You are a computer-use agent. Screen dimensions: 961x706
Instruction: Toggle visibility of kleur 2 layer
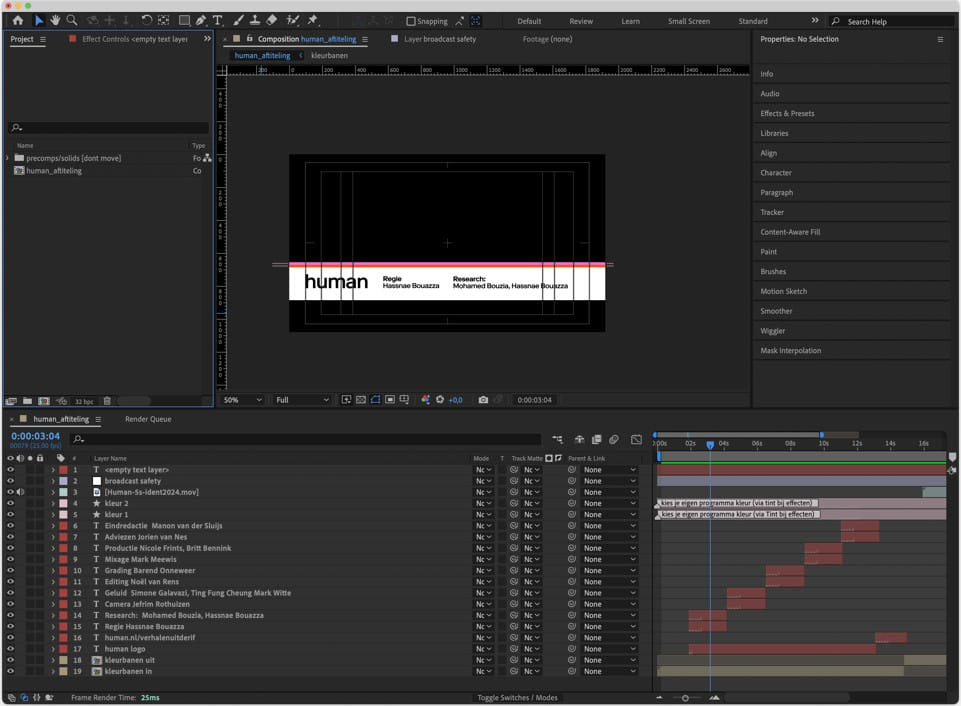click(x=11, y=503)
